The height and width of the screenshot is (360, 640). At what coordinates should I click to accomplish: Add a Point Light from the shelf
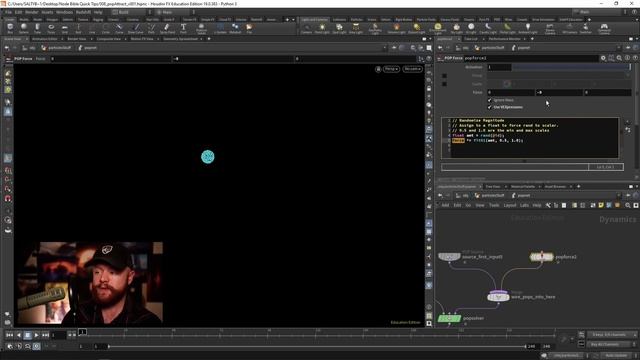point(322,28)
